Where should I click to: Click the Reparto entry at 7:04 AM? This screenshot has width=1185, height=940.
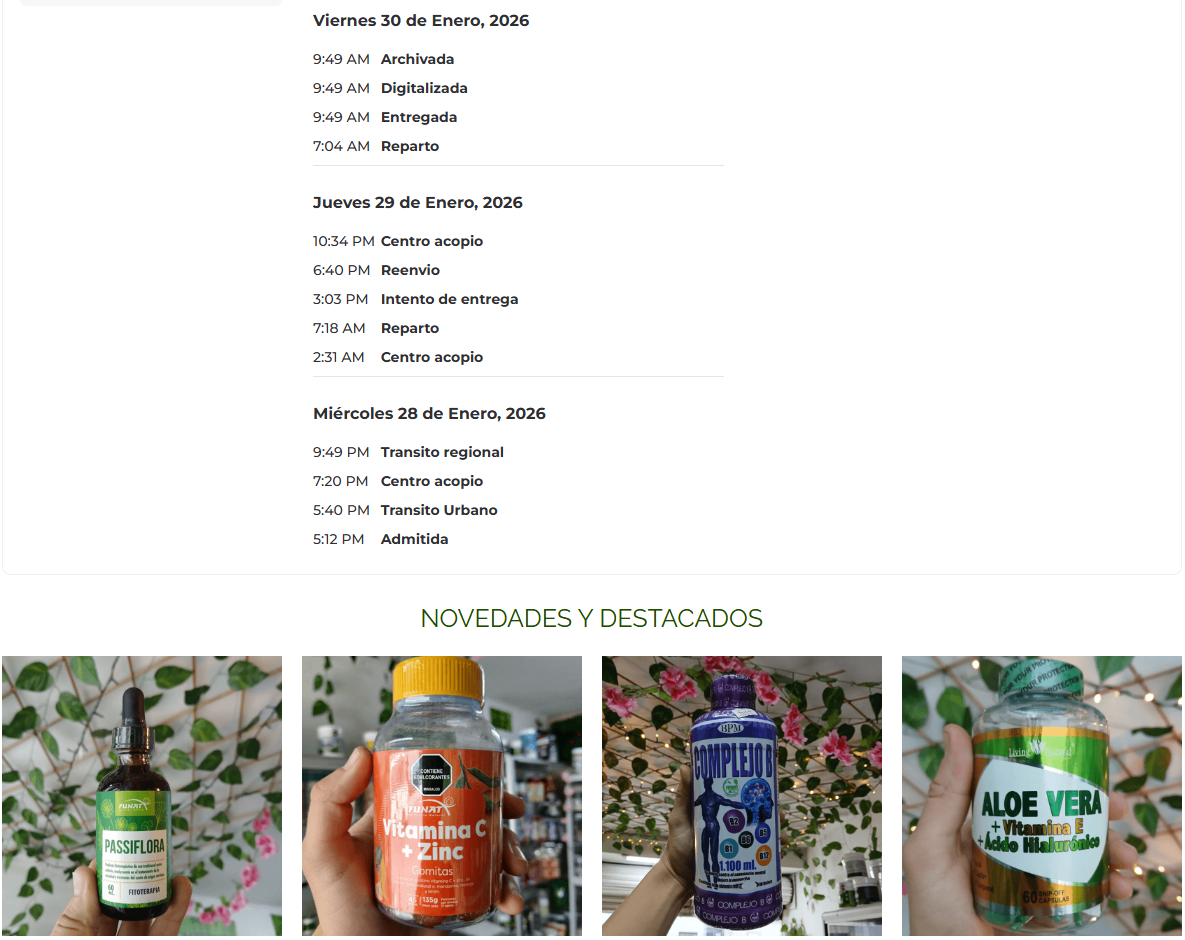click(x=410, y=147)
